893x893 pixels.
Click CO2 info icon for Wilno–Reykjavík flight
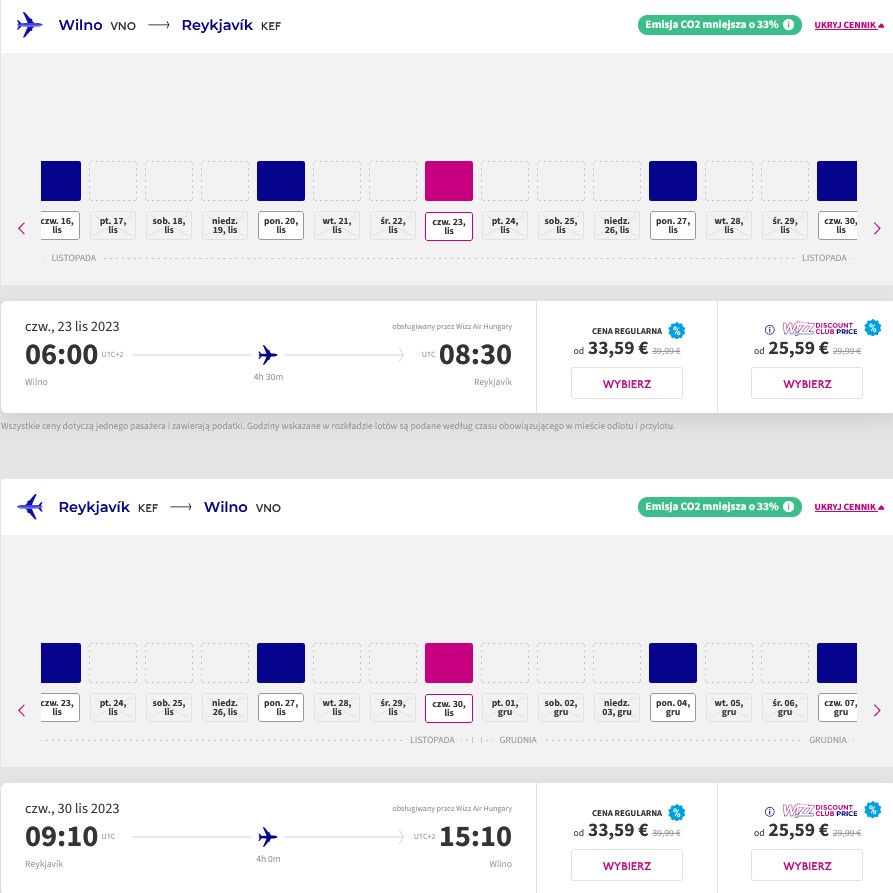pos(788,24)
